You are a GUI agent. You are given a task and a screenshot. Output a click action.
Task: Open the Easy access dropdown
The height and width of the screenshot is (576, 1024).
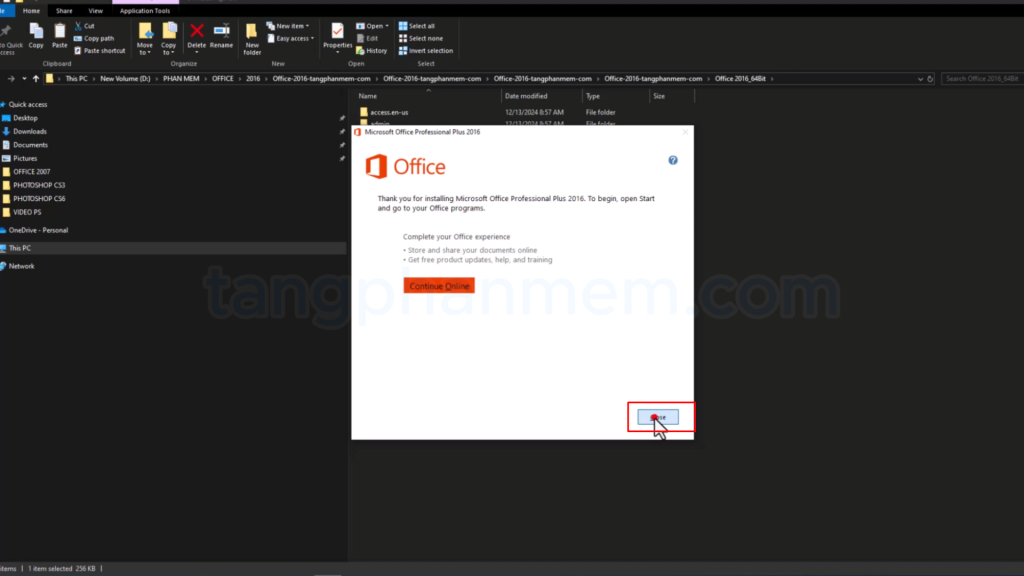[291, 39]
